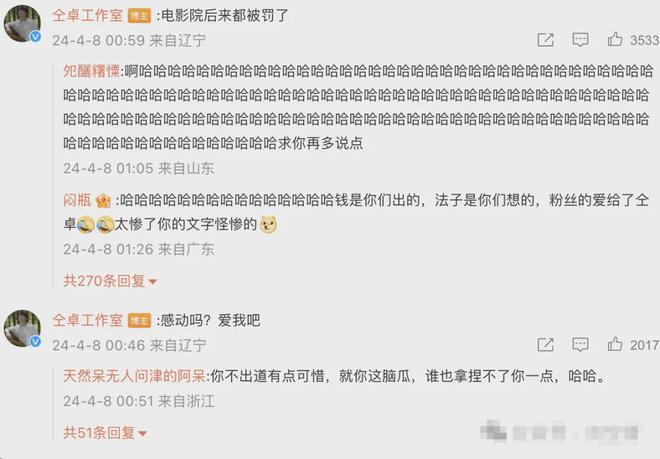Reply to the '感动吗？爱我吧' comment
660x459 pixels.
[580, 345]
